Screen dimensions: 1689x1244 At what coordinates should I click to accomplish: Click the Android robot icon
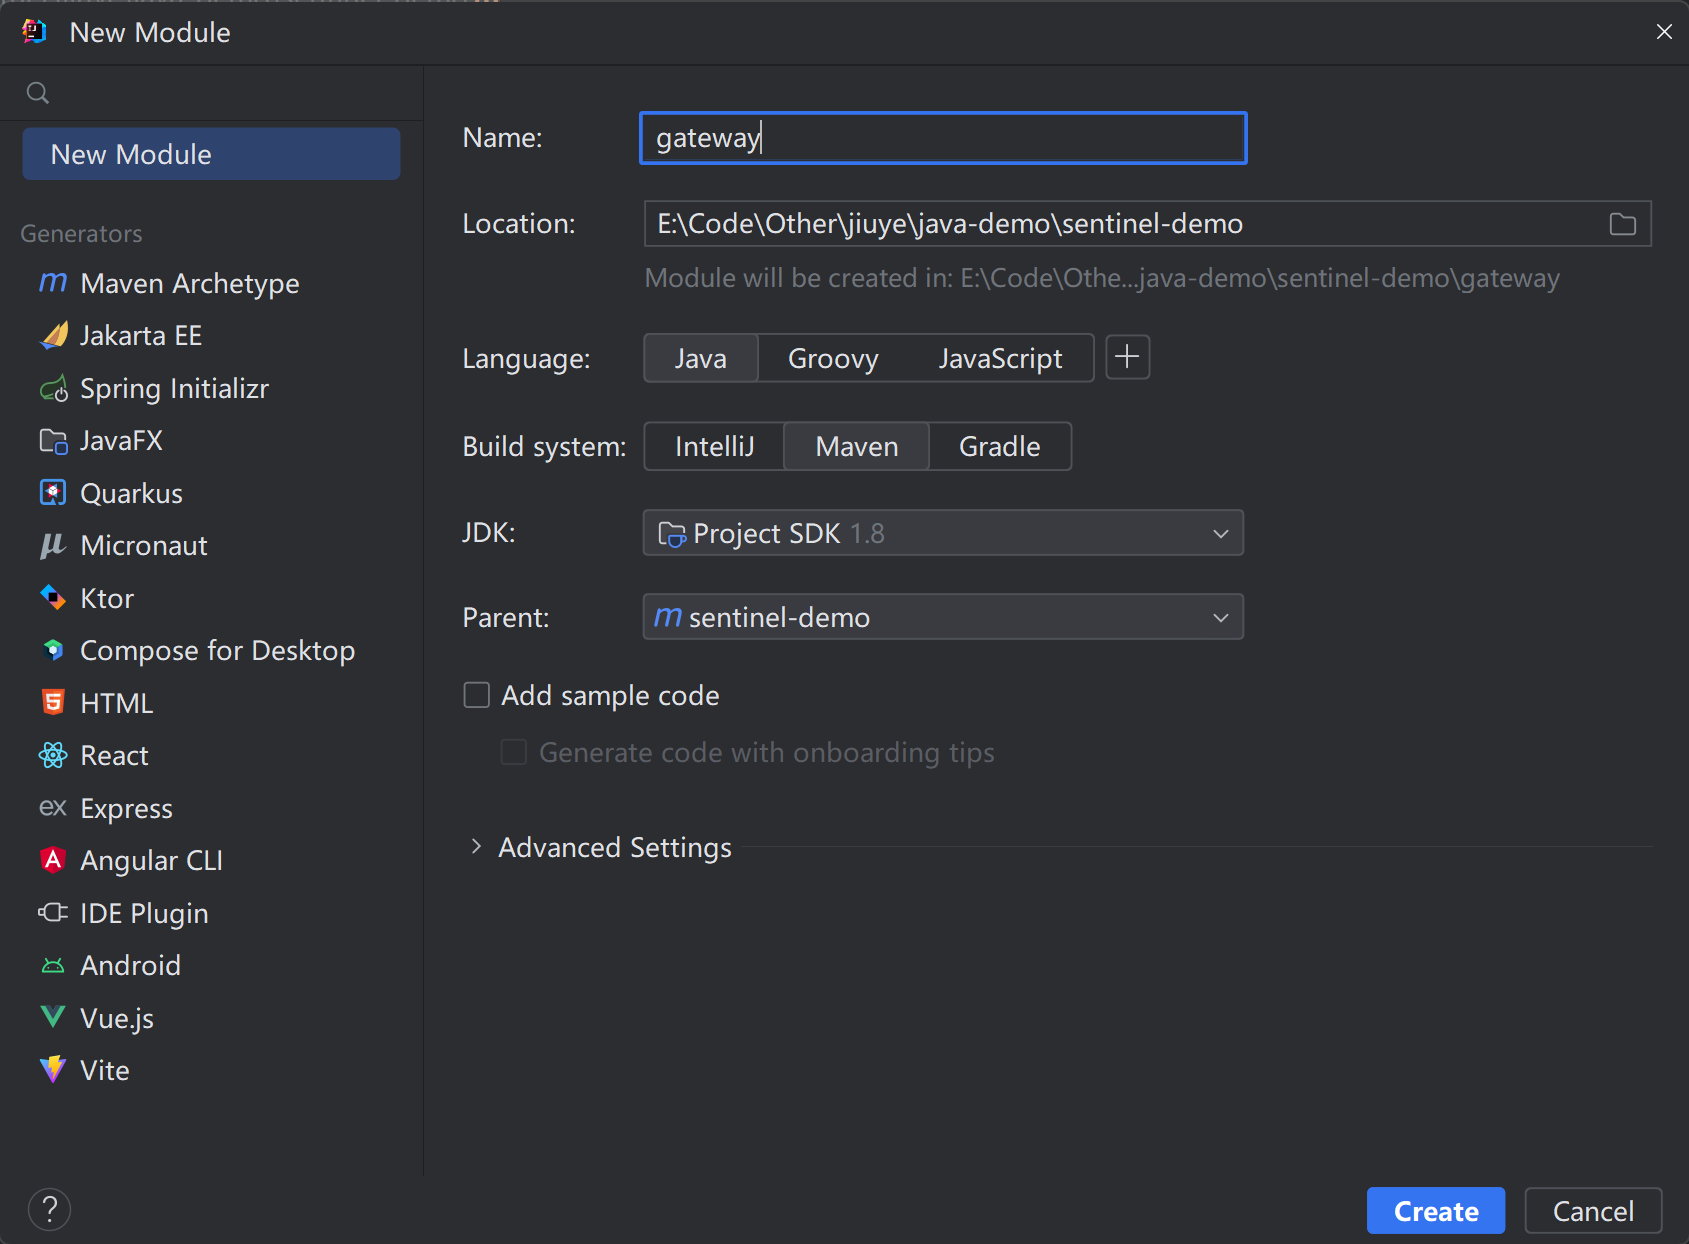click(x=53, y=965)
